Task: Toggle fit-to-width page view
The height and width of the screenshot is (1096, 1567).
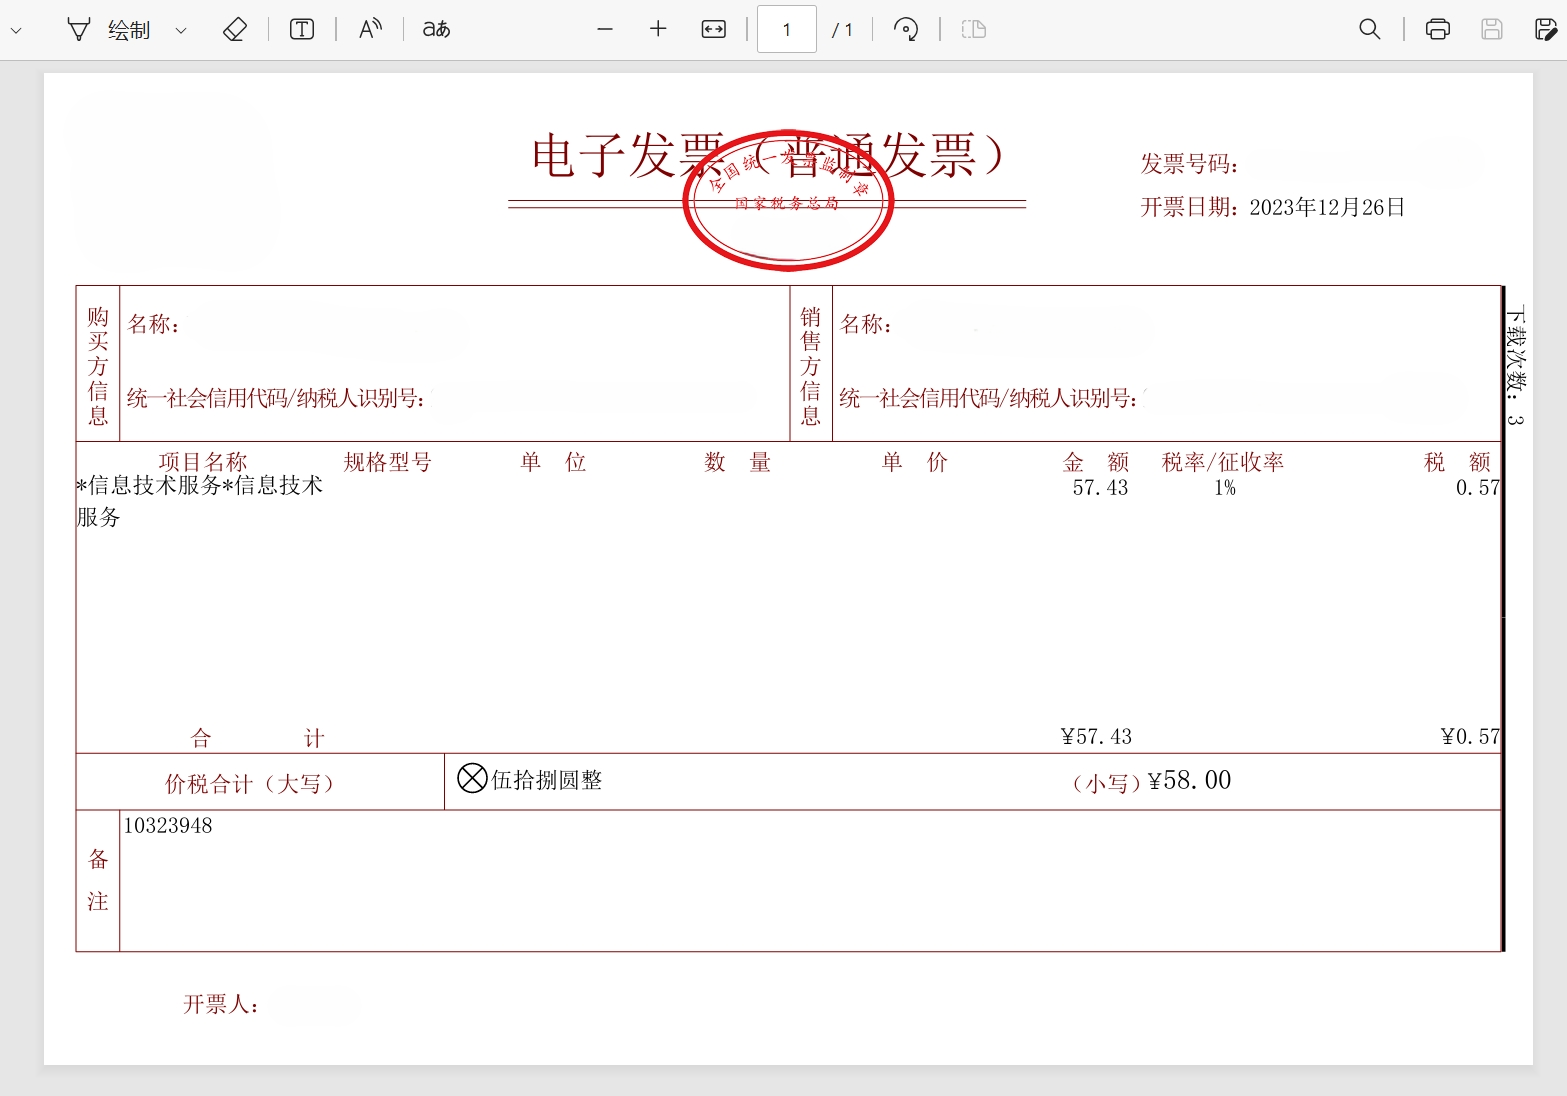Action: click(713, 29)
